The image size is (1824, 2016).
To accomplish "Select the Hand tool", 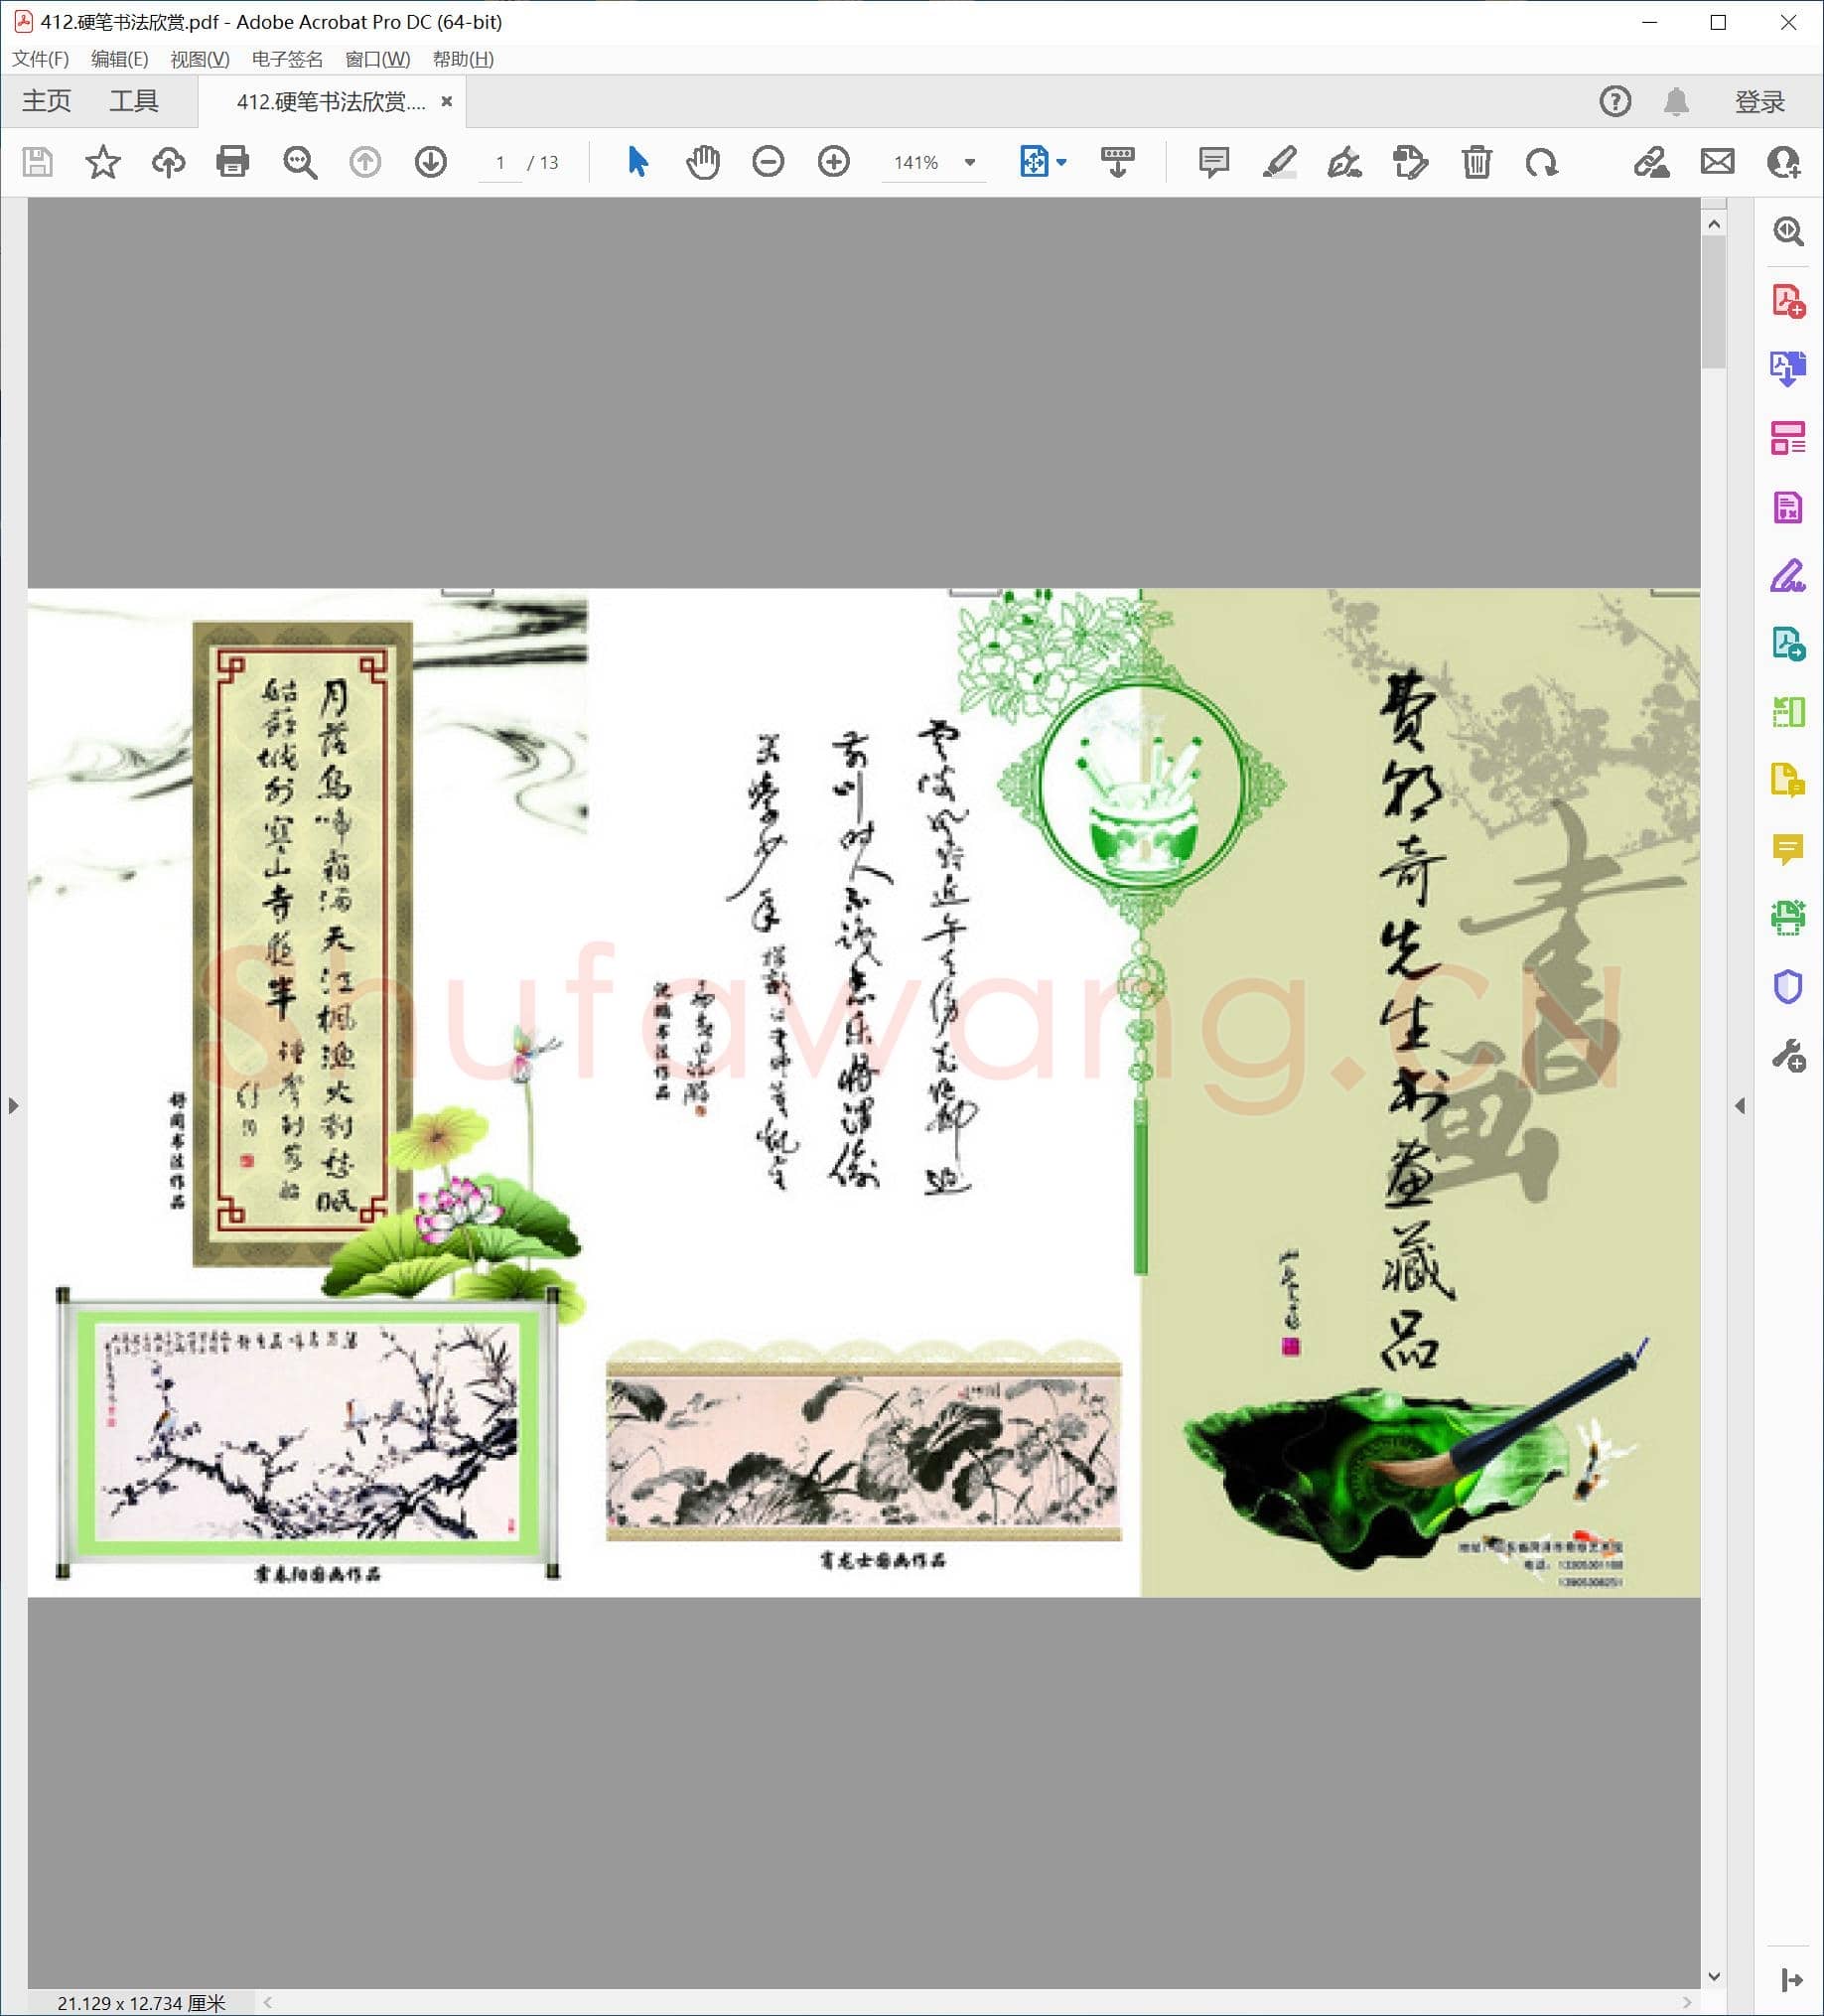I will pos(702,161).
